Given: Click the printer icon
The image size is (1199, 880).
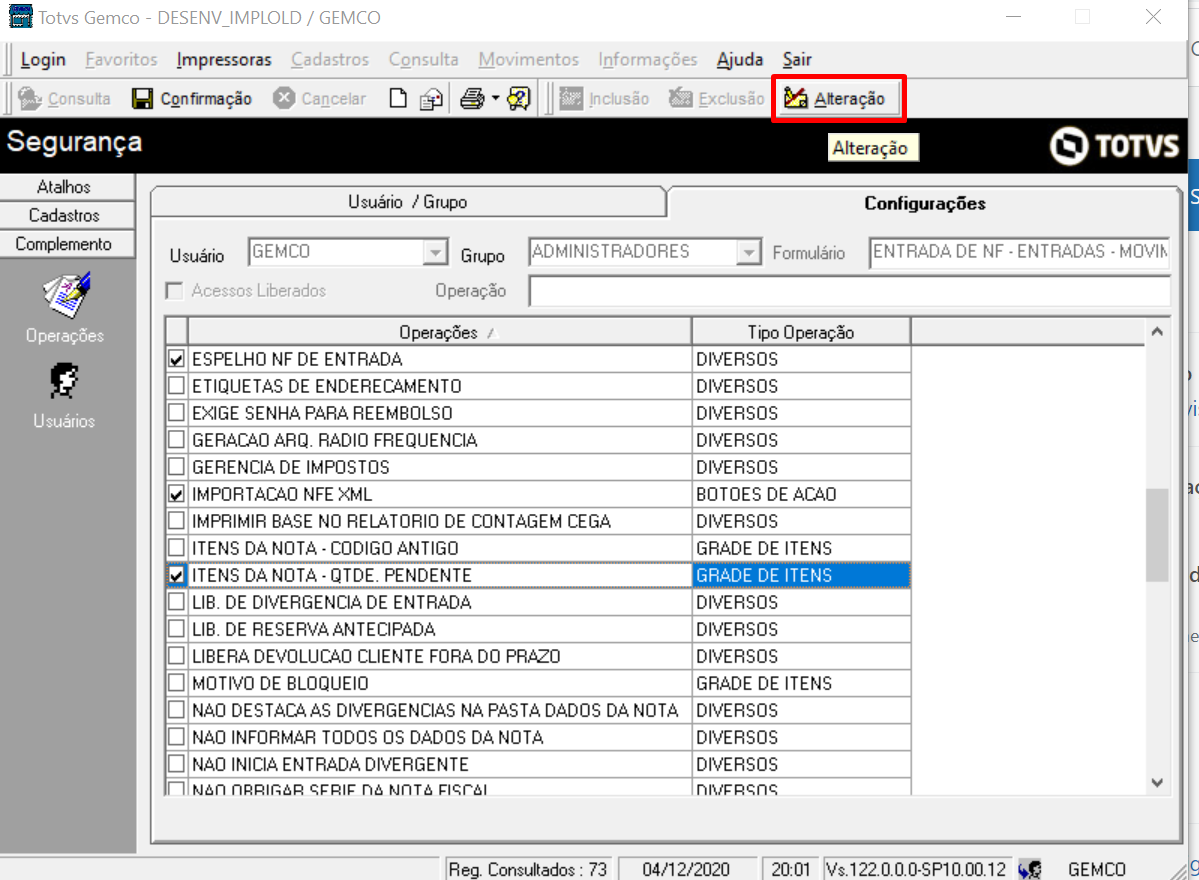Looking at the screenshot, I should click(472, 99).
